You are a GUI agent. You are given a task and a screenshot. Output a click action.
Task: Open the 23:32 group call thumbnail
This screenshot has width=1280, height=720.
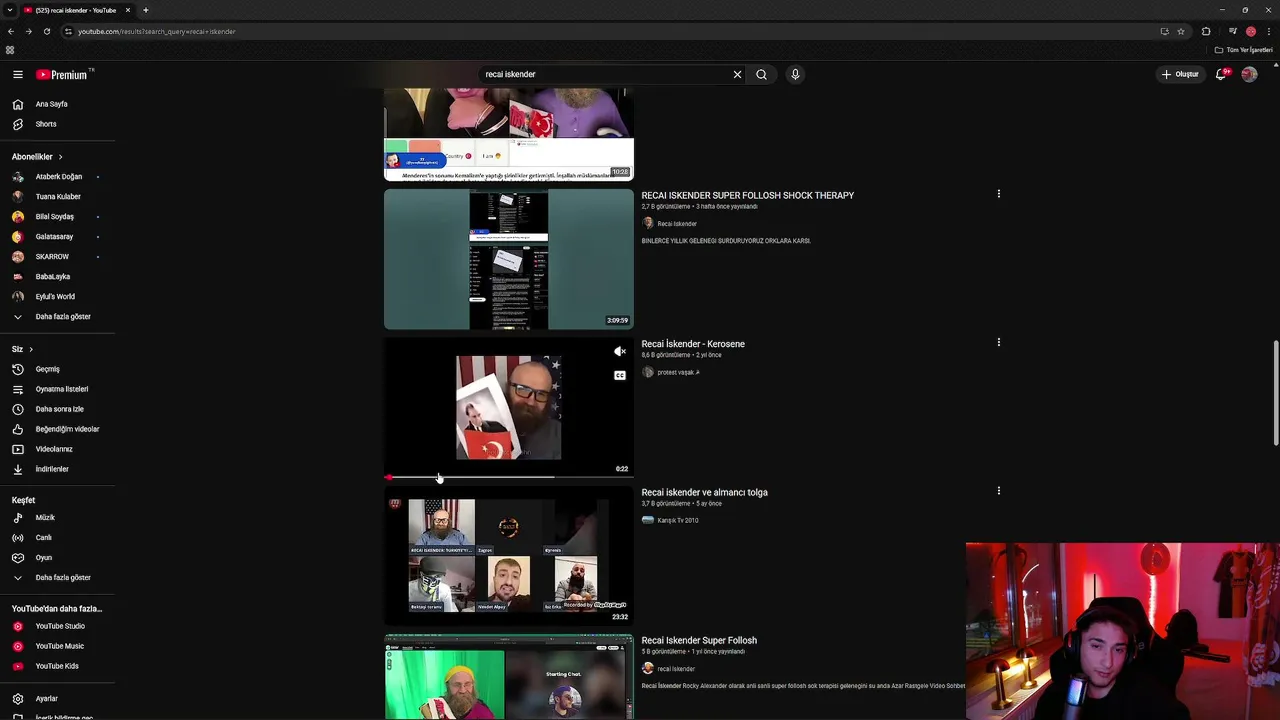pos(509,556)
